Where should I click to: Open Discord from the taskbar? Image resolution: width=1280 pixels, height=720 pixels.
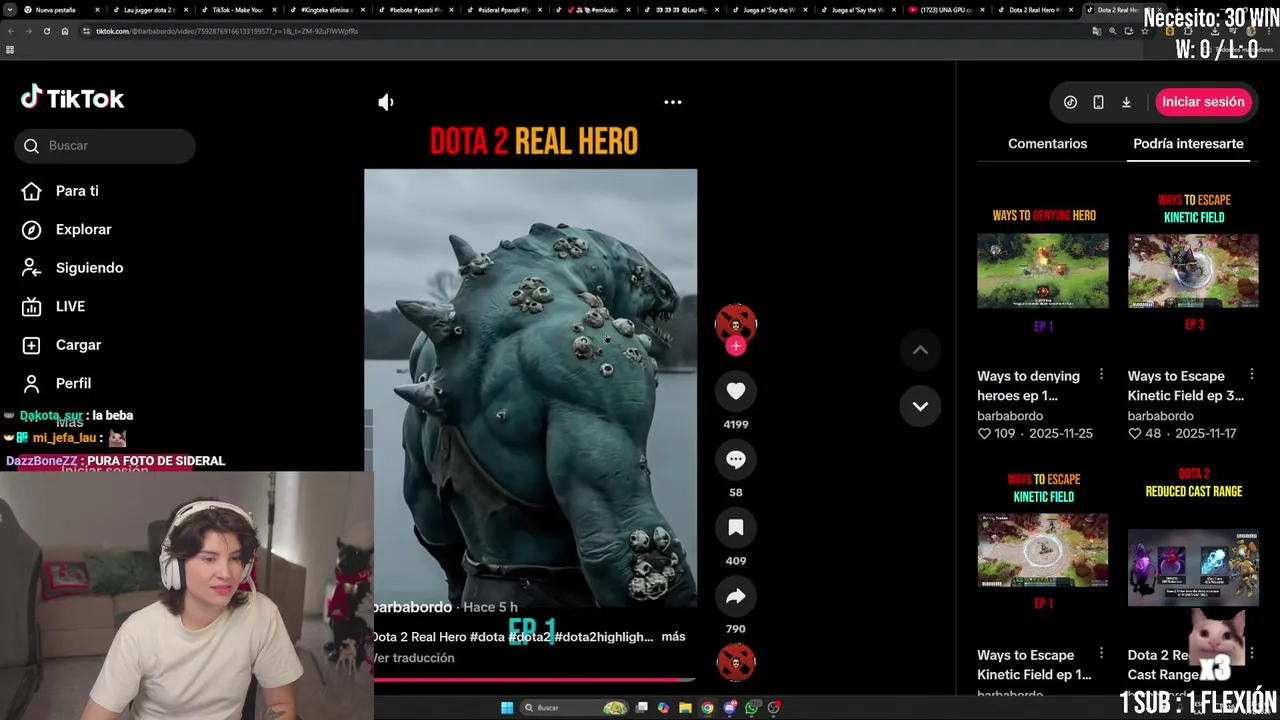(x=730, y=708)
